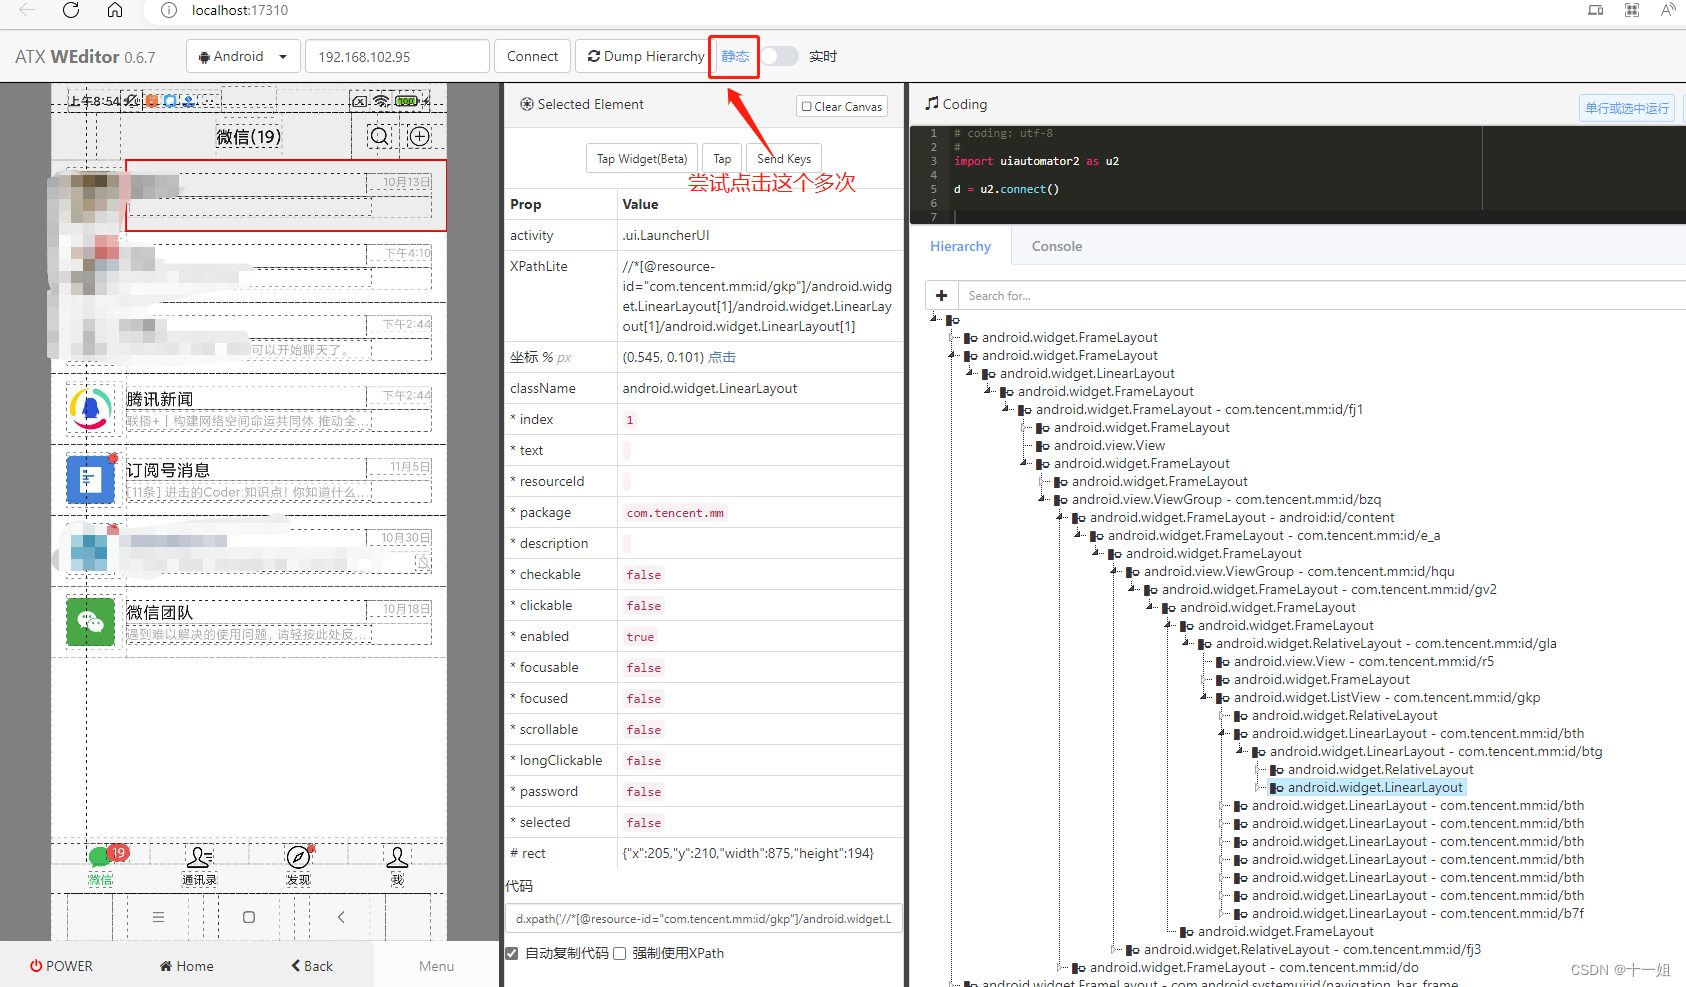Click 单行或选中运行 run button
The width and height of the screenshot is (1686, 987).
point(1627,108)
